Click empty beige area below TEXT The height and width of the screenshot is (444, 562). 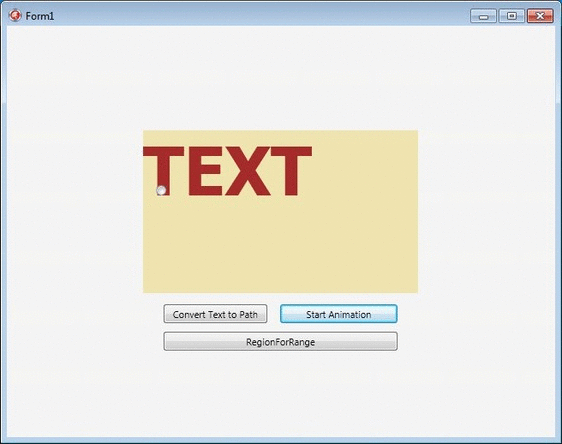click(x=280, y=245)
